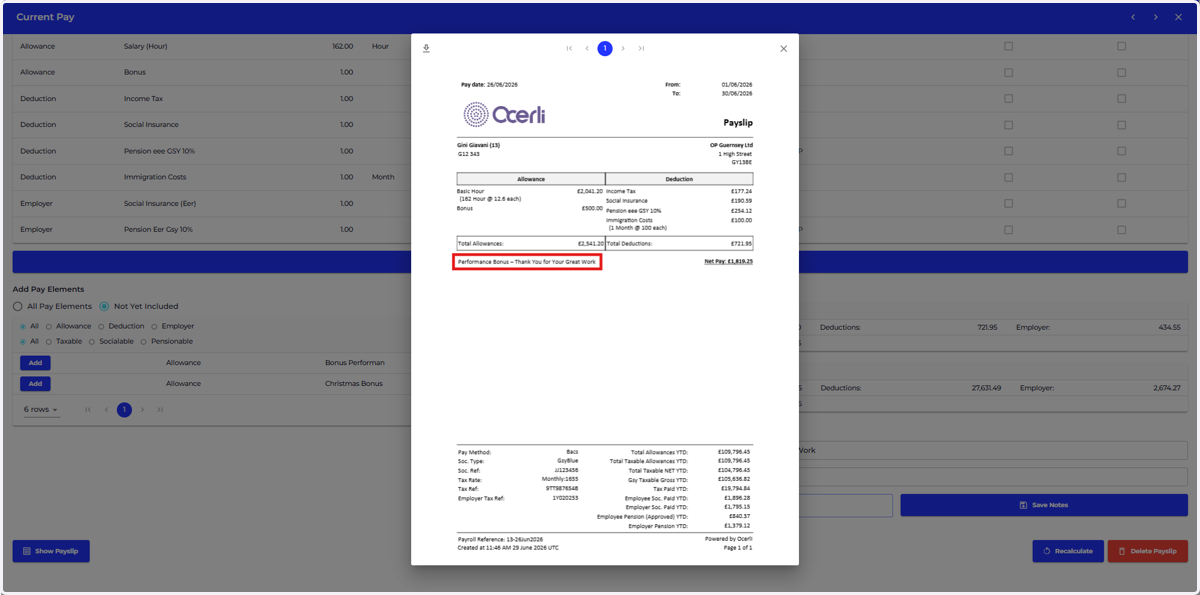Open the 6 rows page size dropdown

coord(41,409)
